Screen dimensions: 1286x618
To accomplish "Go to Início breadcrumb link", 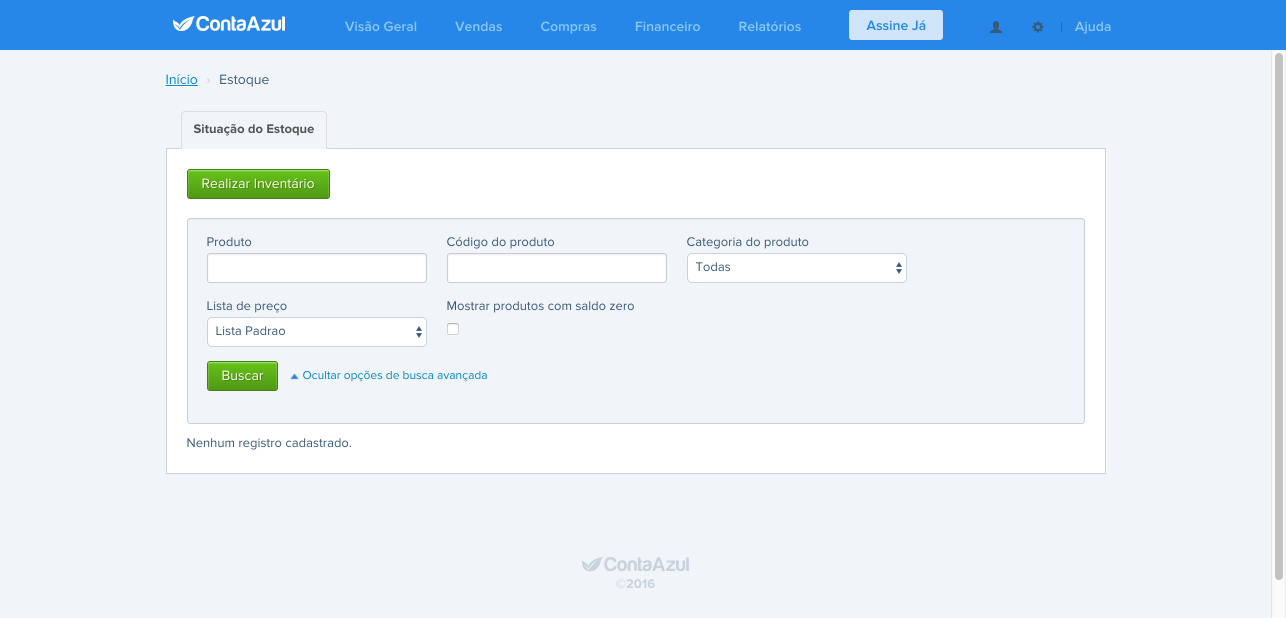I will [182, 79].
